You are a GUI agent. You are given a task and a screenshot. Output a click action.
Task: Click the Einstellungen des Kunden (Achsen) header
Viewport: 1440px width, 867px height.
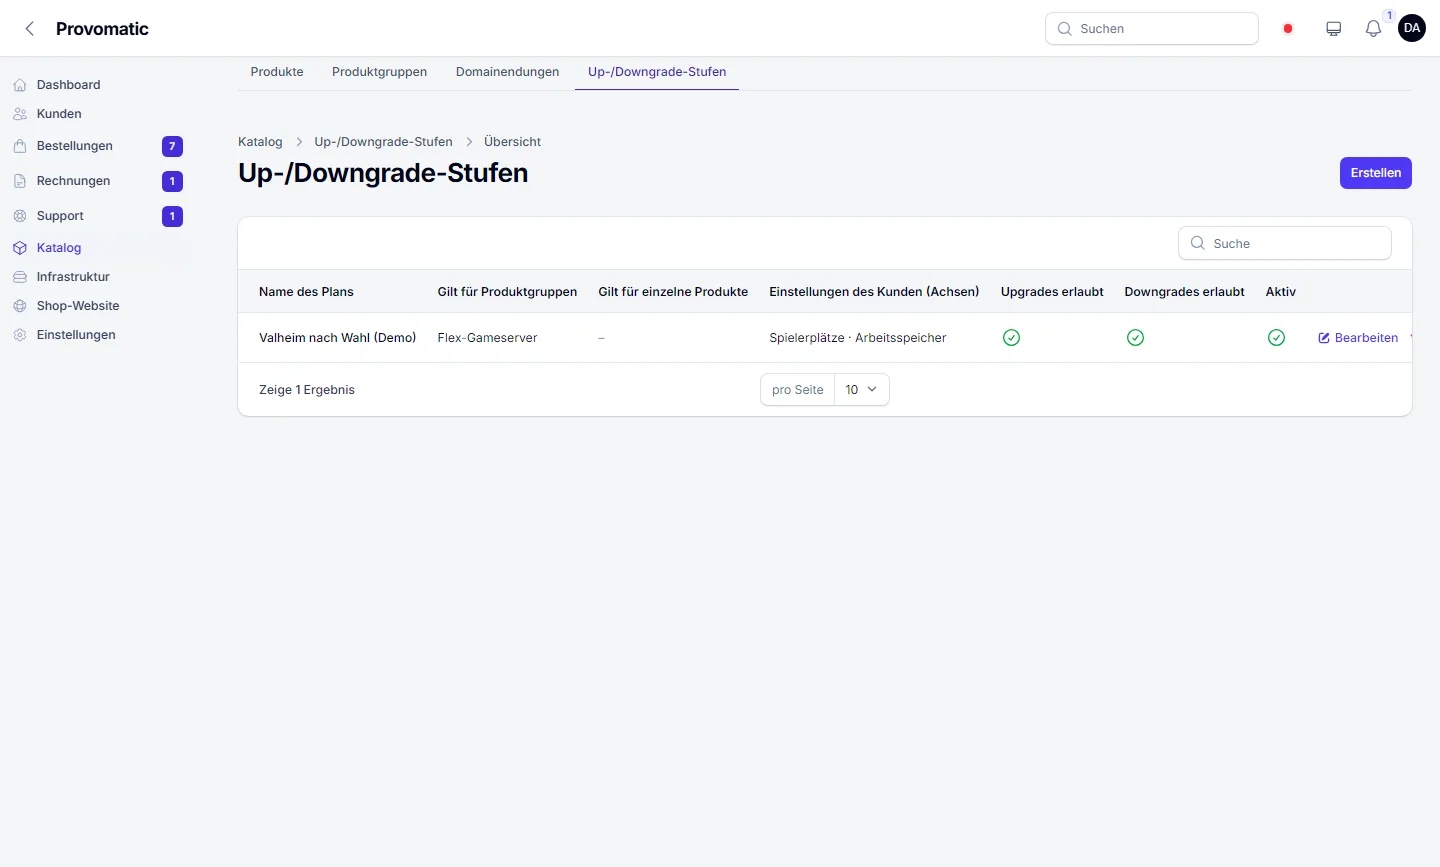[874, 292]
